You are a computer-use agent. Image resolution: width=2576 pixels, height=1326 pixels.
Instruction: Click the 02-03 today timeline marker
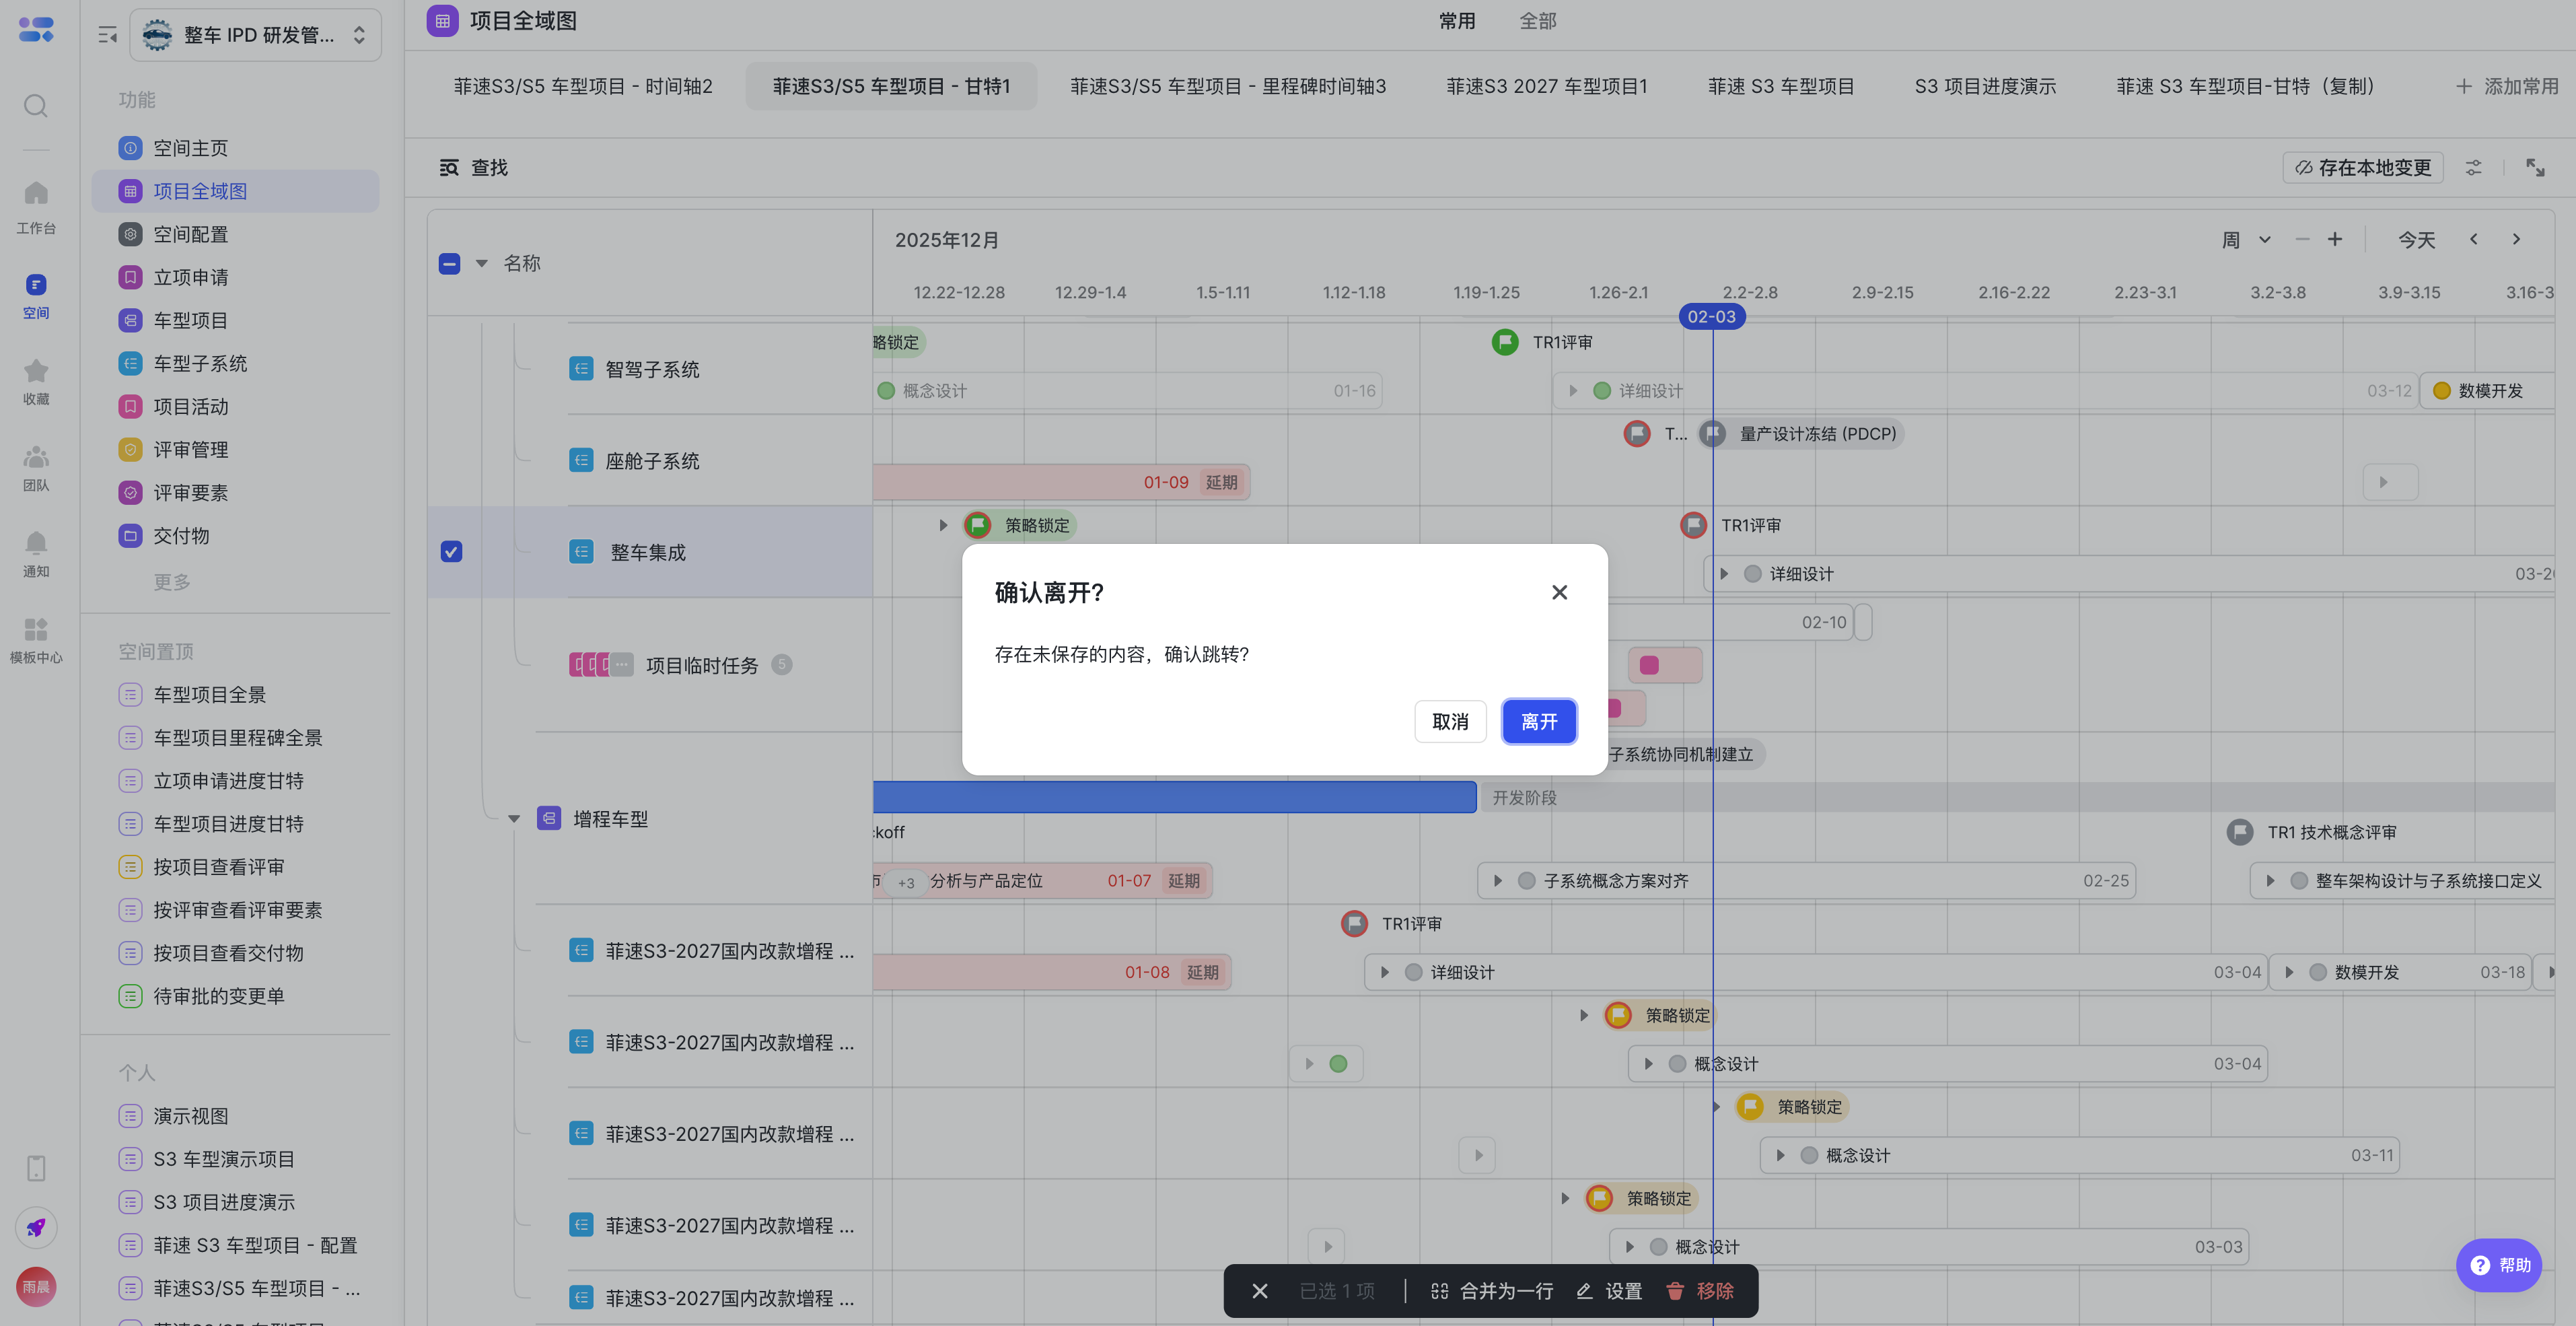[1711, 317]
